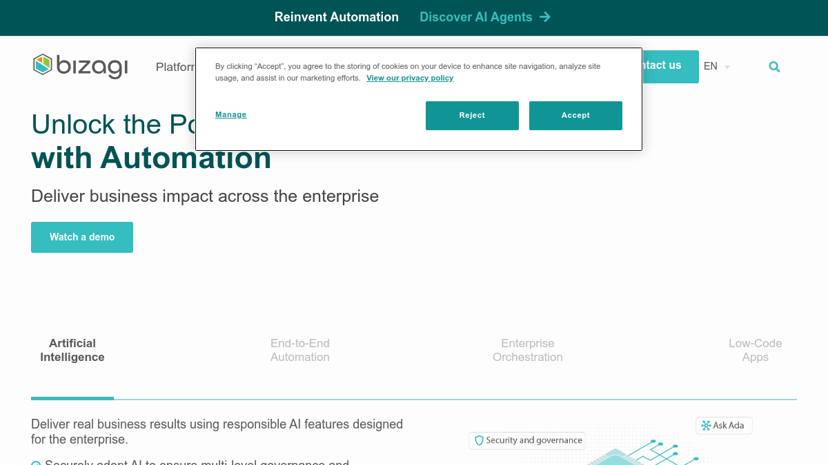Image resolution: width=828 pixels, height=465 pixels.
Task: Reject cookies in the consent dialog
Action: tap(472, 115)
